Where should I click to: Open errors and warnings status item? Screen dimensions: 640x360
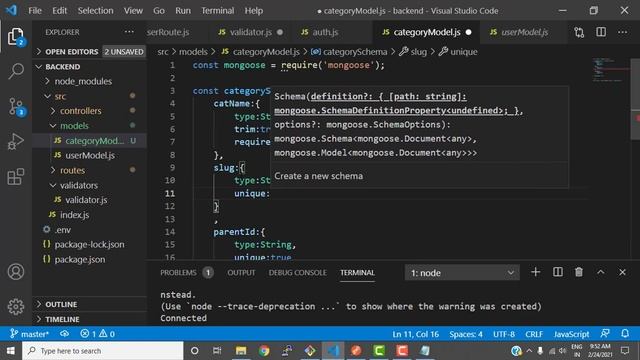(98, 334)
